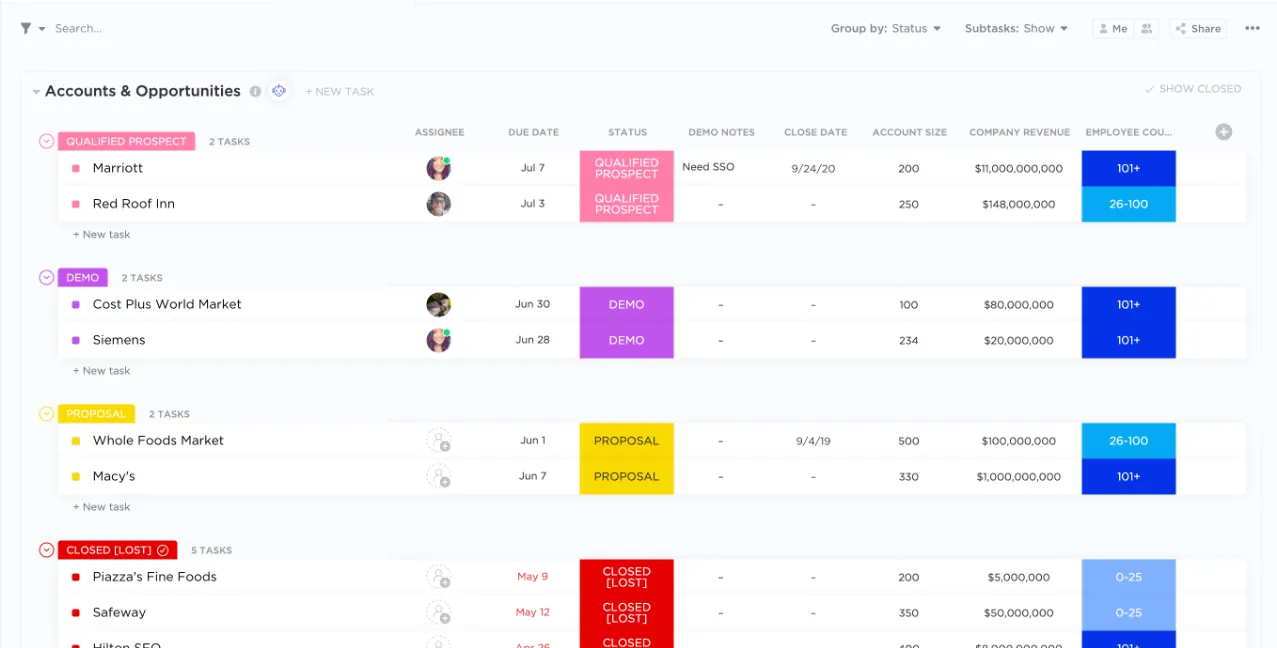Collapse the Qualified Prospect group

tap(46, 141)
